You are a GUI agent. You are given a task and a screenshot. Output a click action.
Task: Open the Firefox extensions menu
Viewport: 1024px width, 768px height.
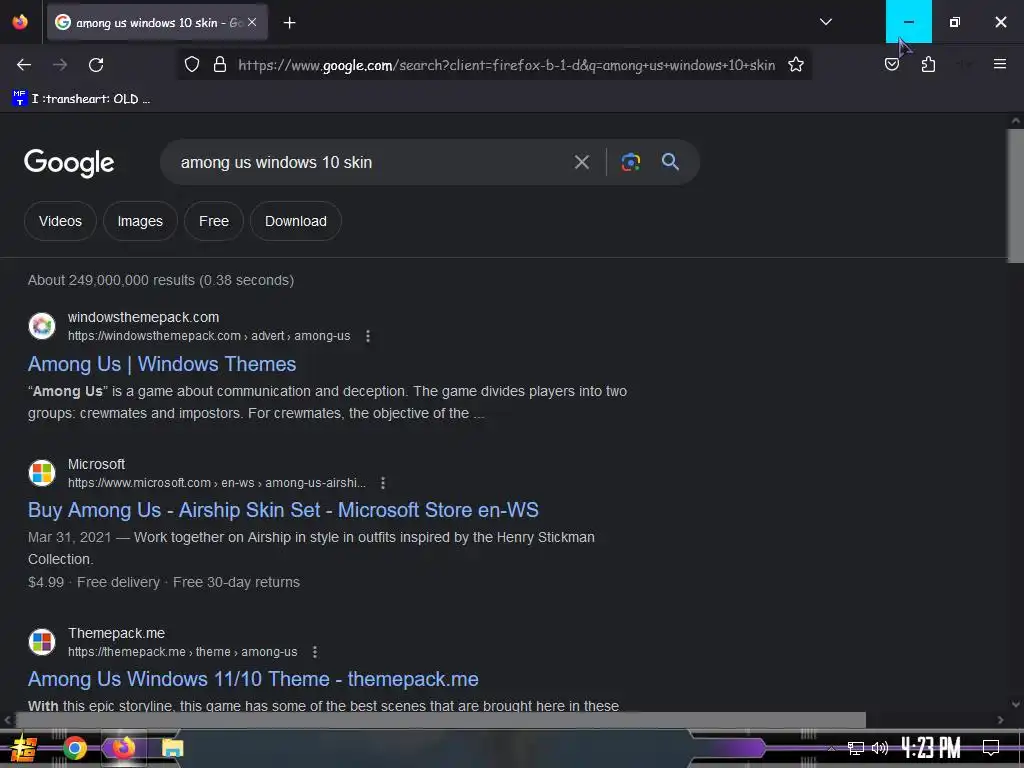tap(928, 65)
